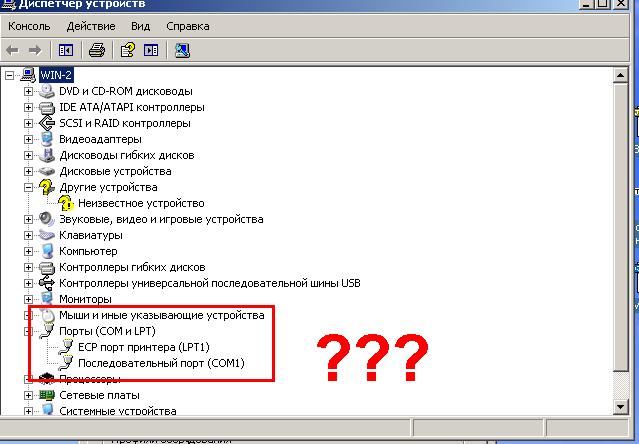Click the Контроллеры гибких дисков icon

(46, 268)
